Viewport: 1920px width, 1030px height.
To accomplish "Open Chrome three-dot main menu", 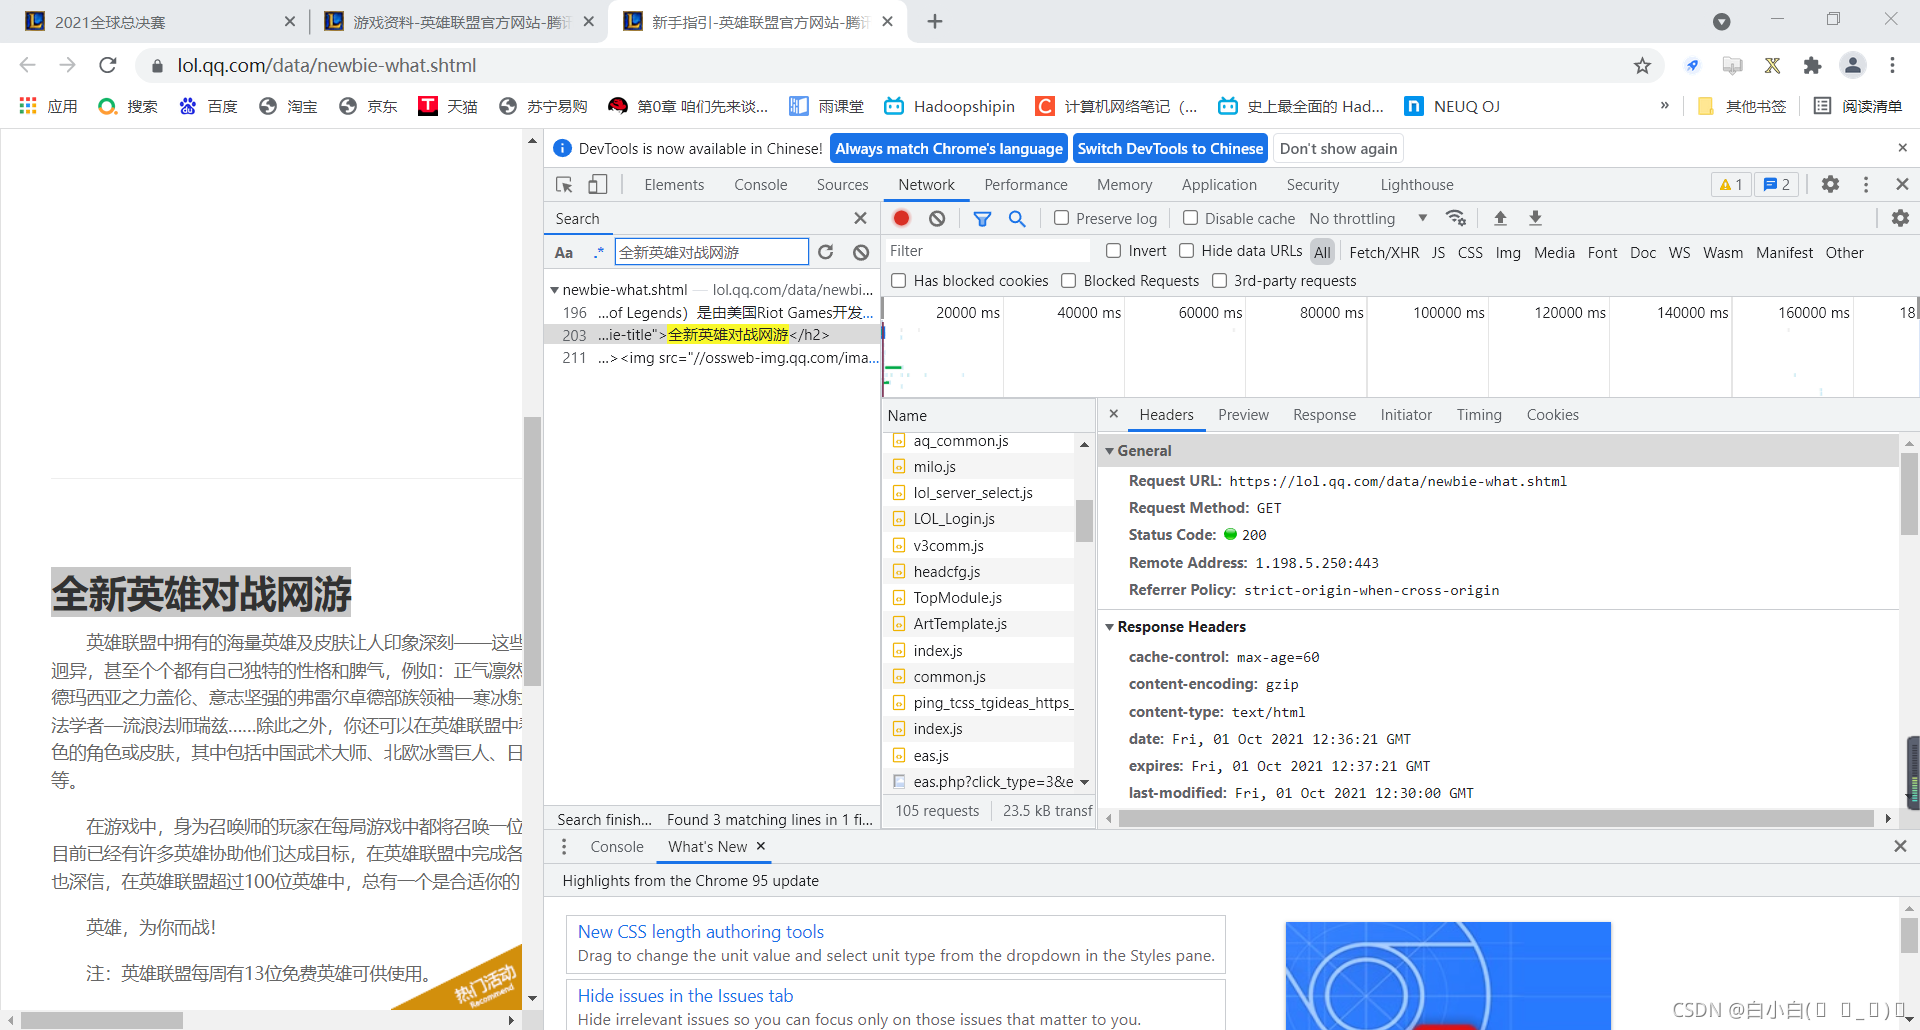I will (1892, 65).
